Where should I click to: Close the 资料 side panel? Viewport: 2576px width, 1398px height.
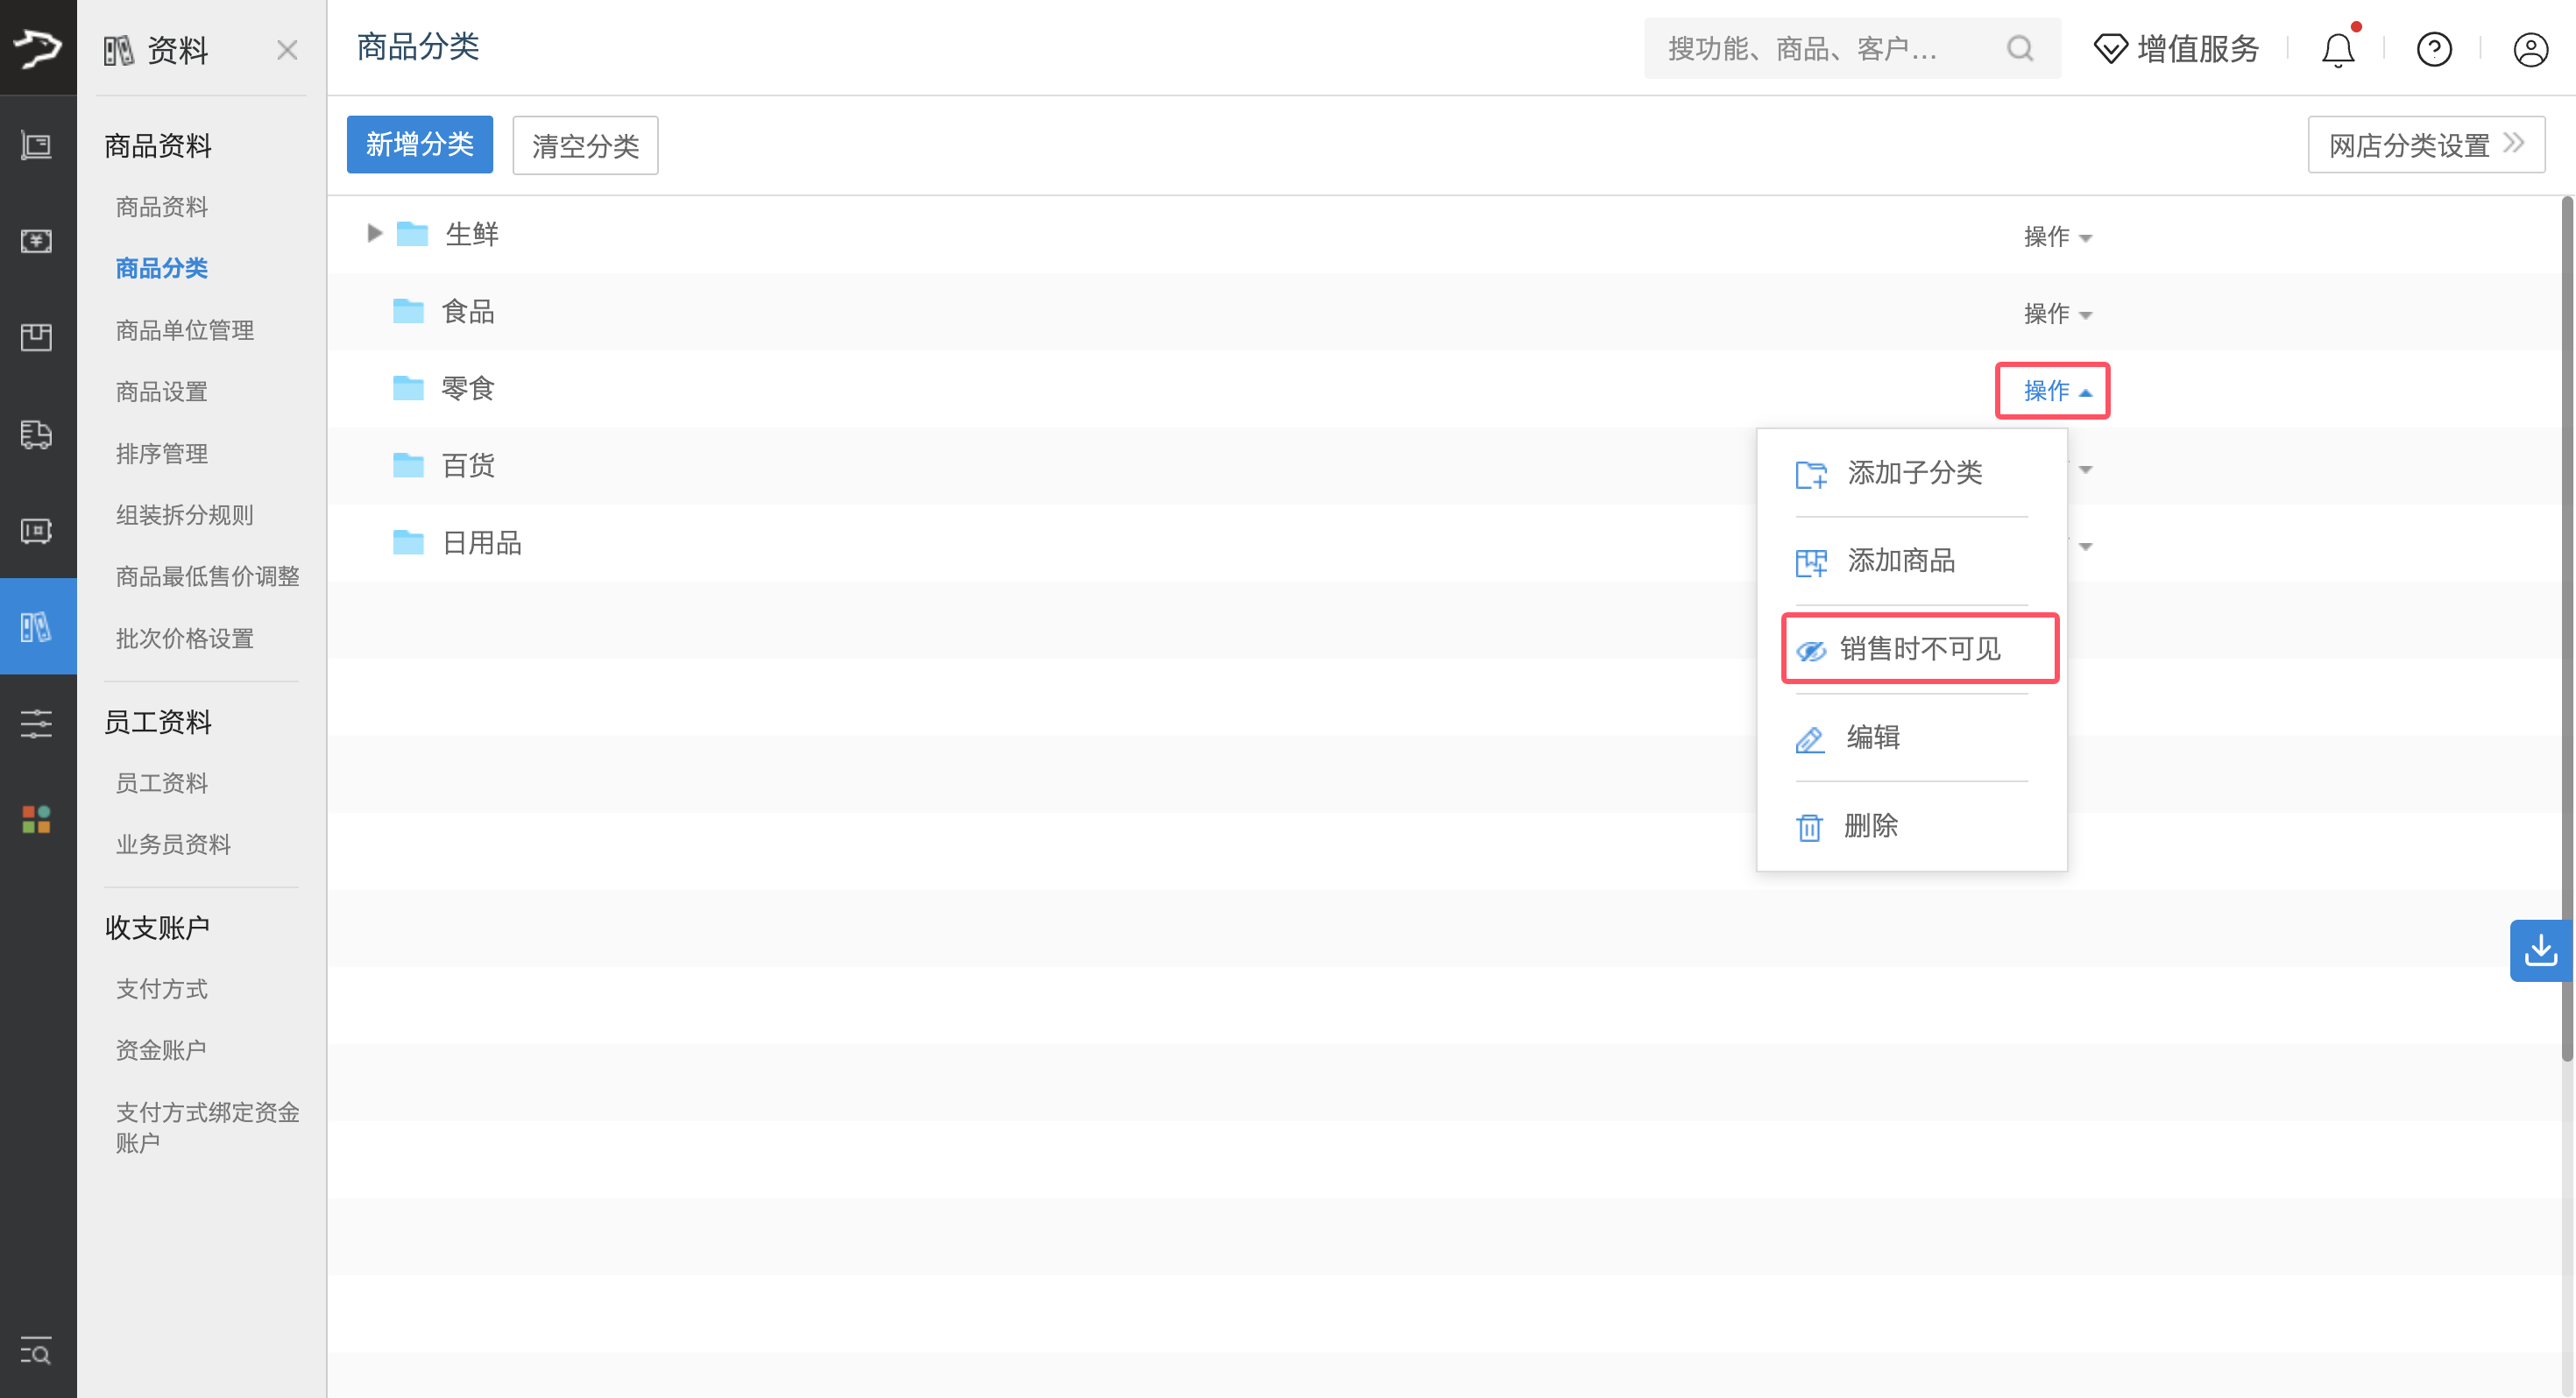(x=287, y=50)
